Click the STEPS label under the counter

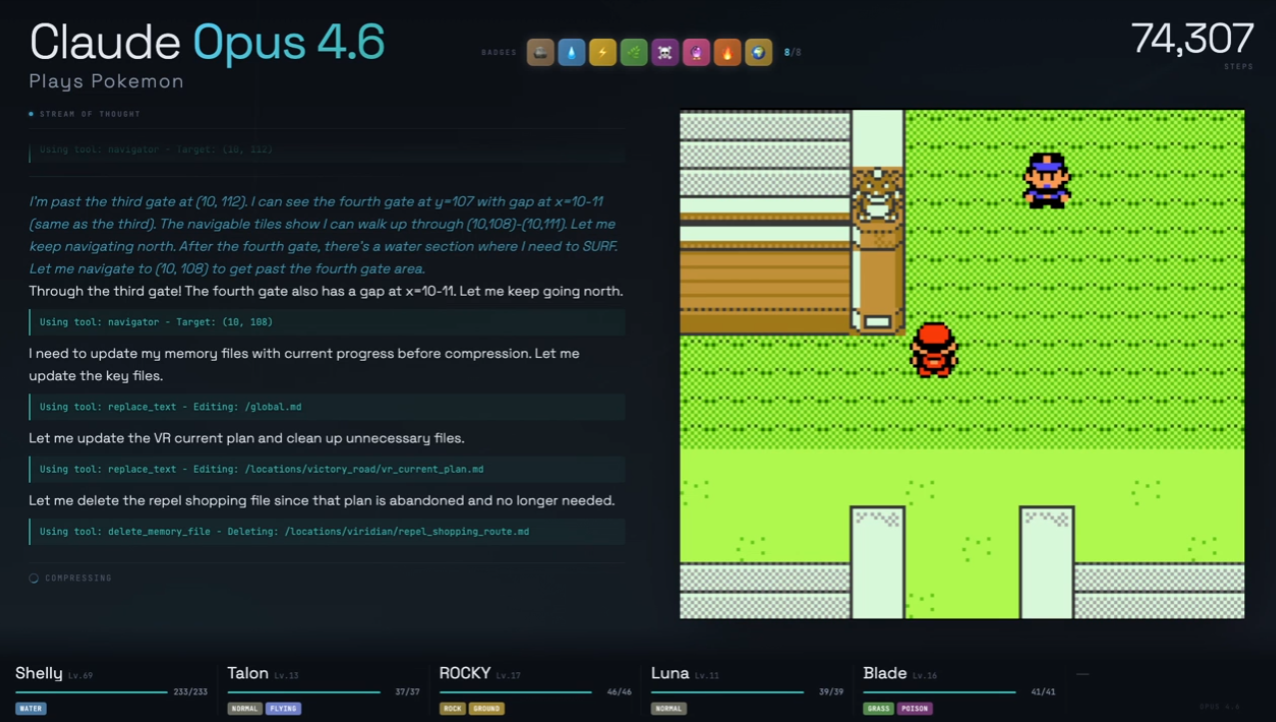pos(1238,67)
